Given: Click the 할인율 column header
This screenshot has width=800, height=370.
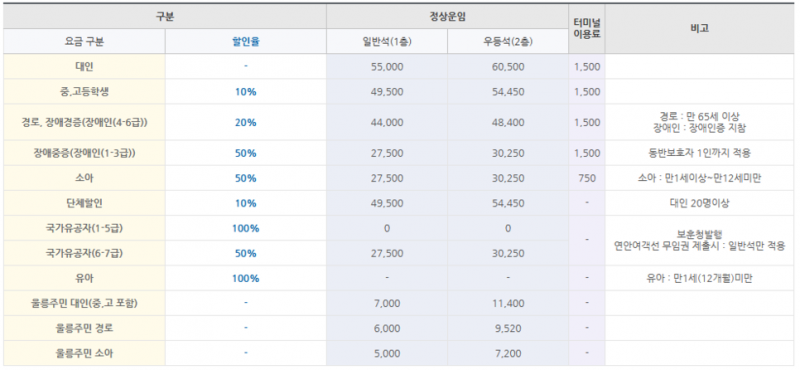Looking at the screenshot, I should coord(245,42).
